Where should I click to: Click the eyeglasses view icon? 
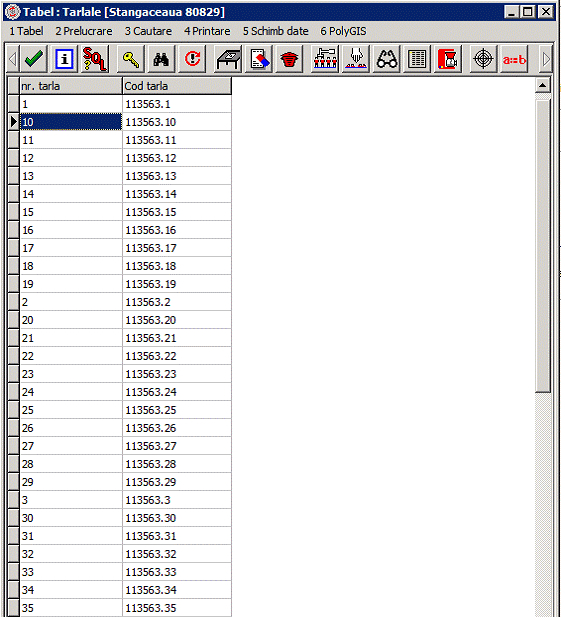(x=386, y=59)
